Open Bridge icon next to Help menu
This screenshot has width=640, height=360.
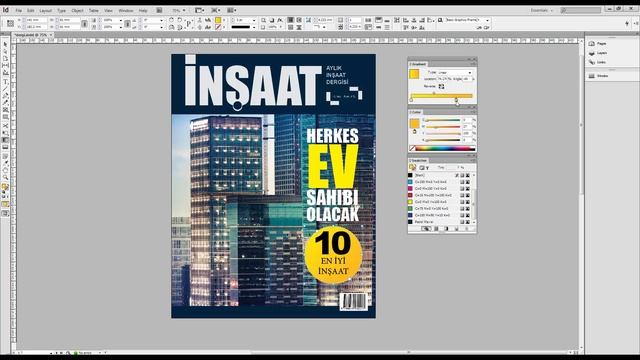point(159,10)
